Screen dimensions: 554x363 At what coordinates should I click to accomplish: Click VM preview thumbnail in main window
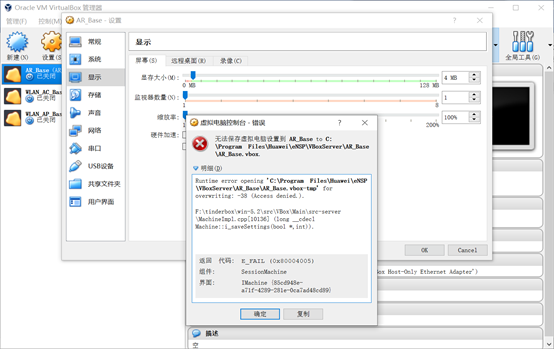[511, 117]
